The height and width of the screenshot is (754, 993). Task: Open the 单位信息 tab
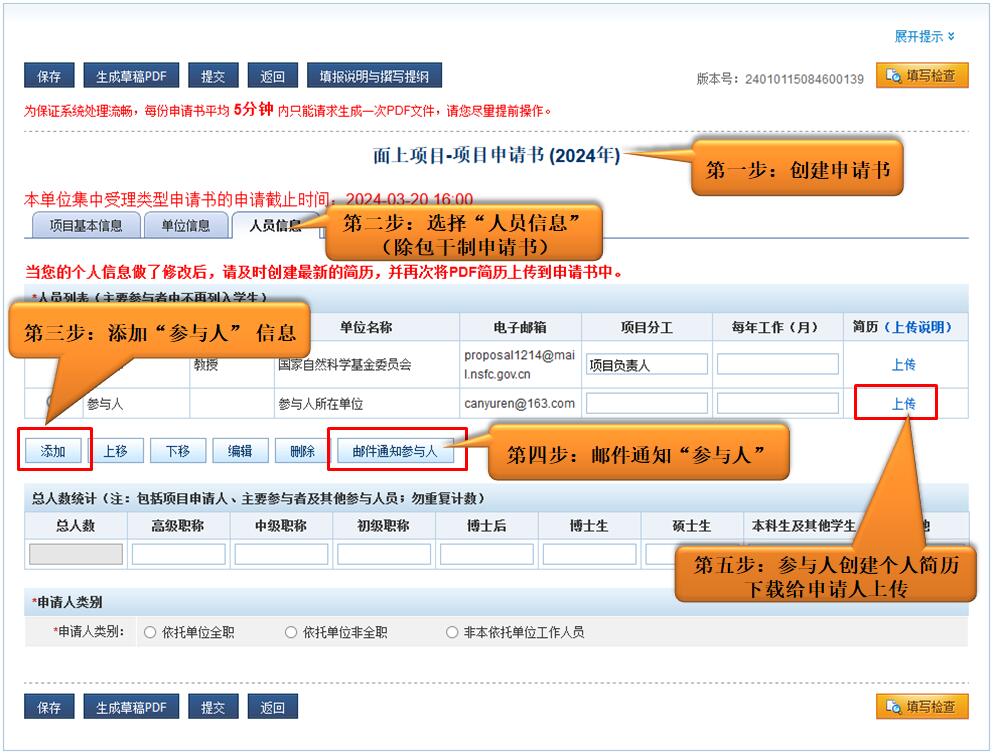pos(185,226)
